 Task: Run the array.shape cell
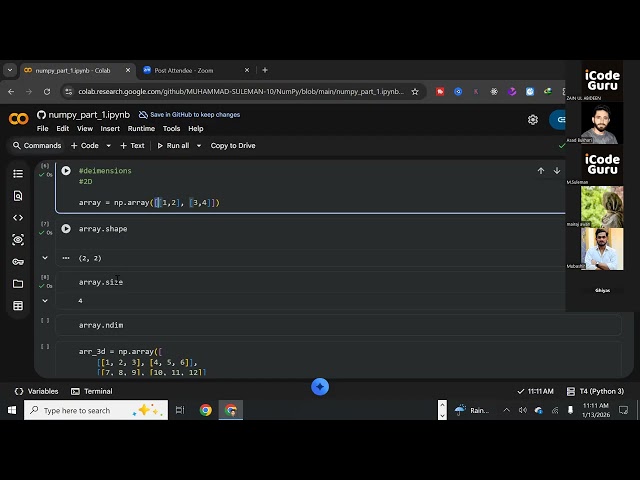click(x=66, y=229)
